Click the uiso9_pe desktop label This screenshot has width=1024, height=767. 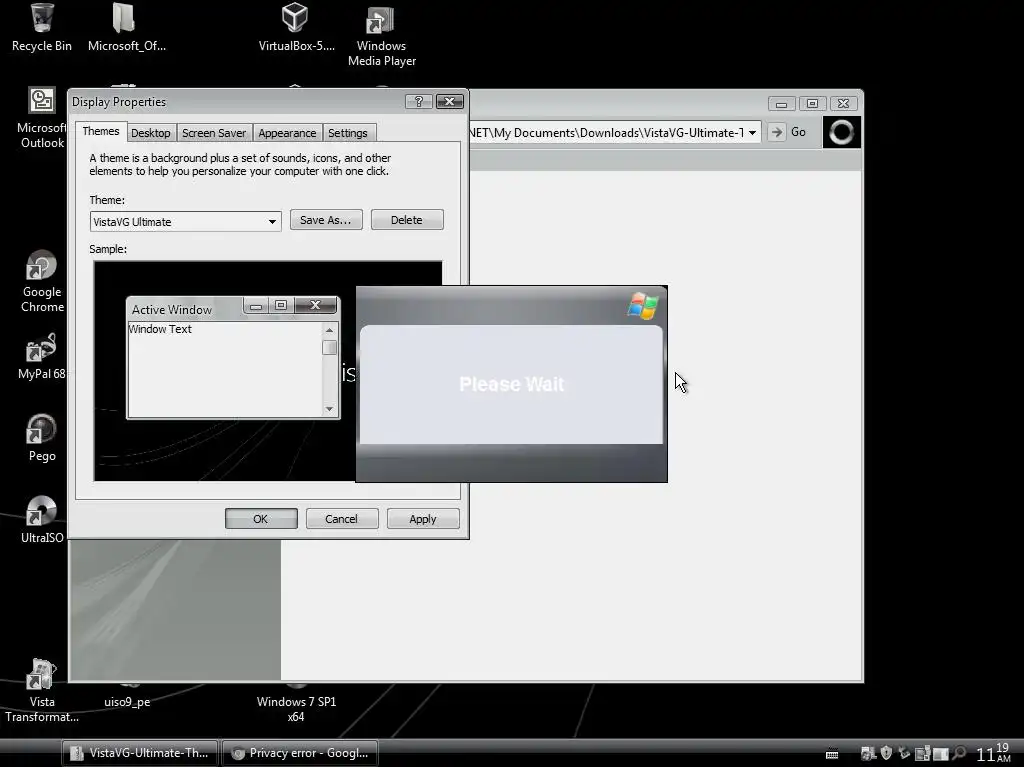click(127, 702)
